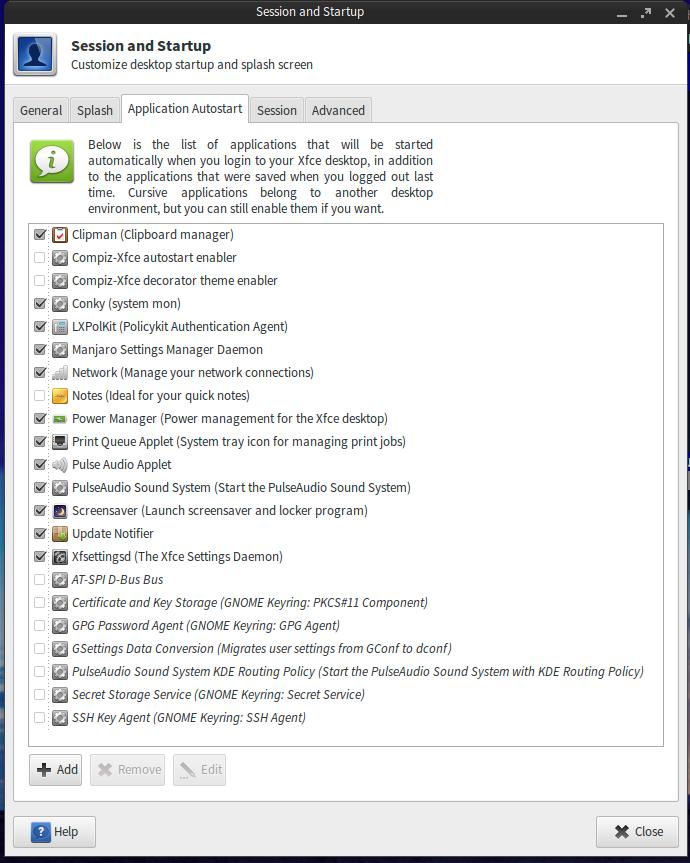Viewport: 690px width, 863px height.
Task: Select 'Compiz-Xfce decorator theme enabler' text
Action: click(x=174, y=281)
